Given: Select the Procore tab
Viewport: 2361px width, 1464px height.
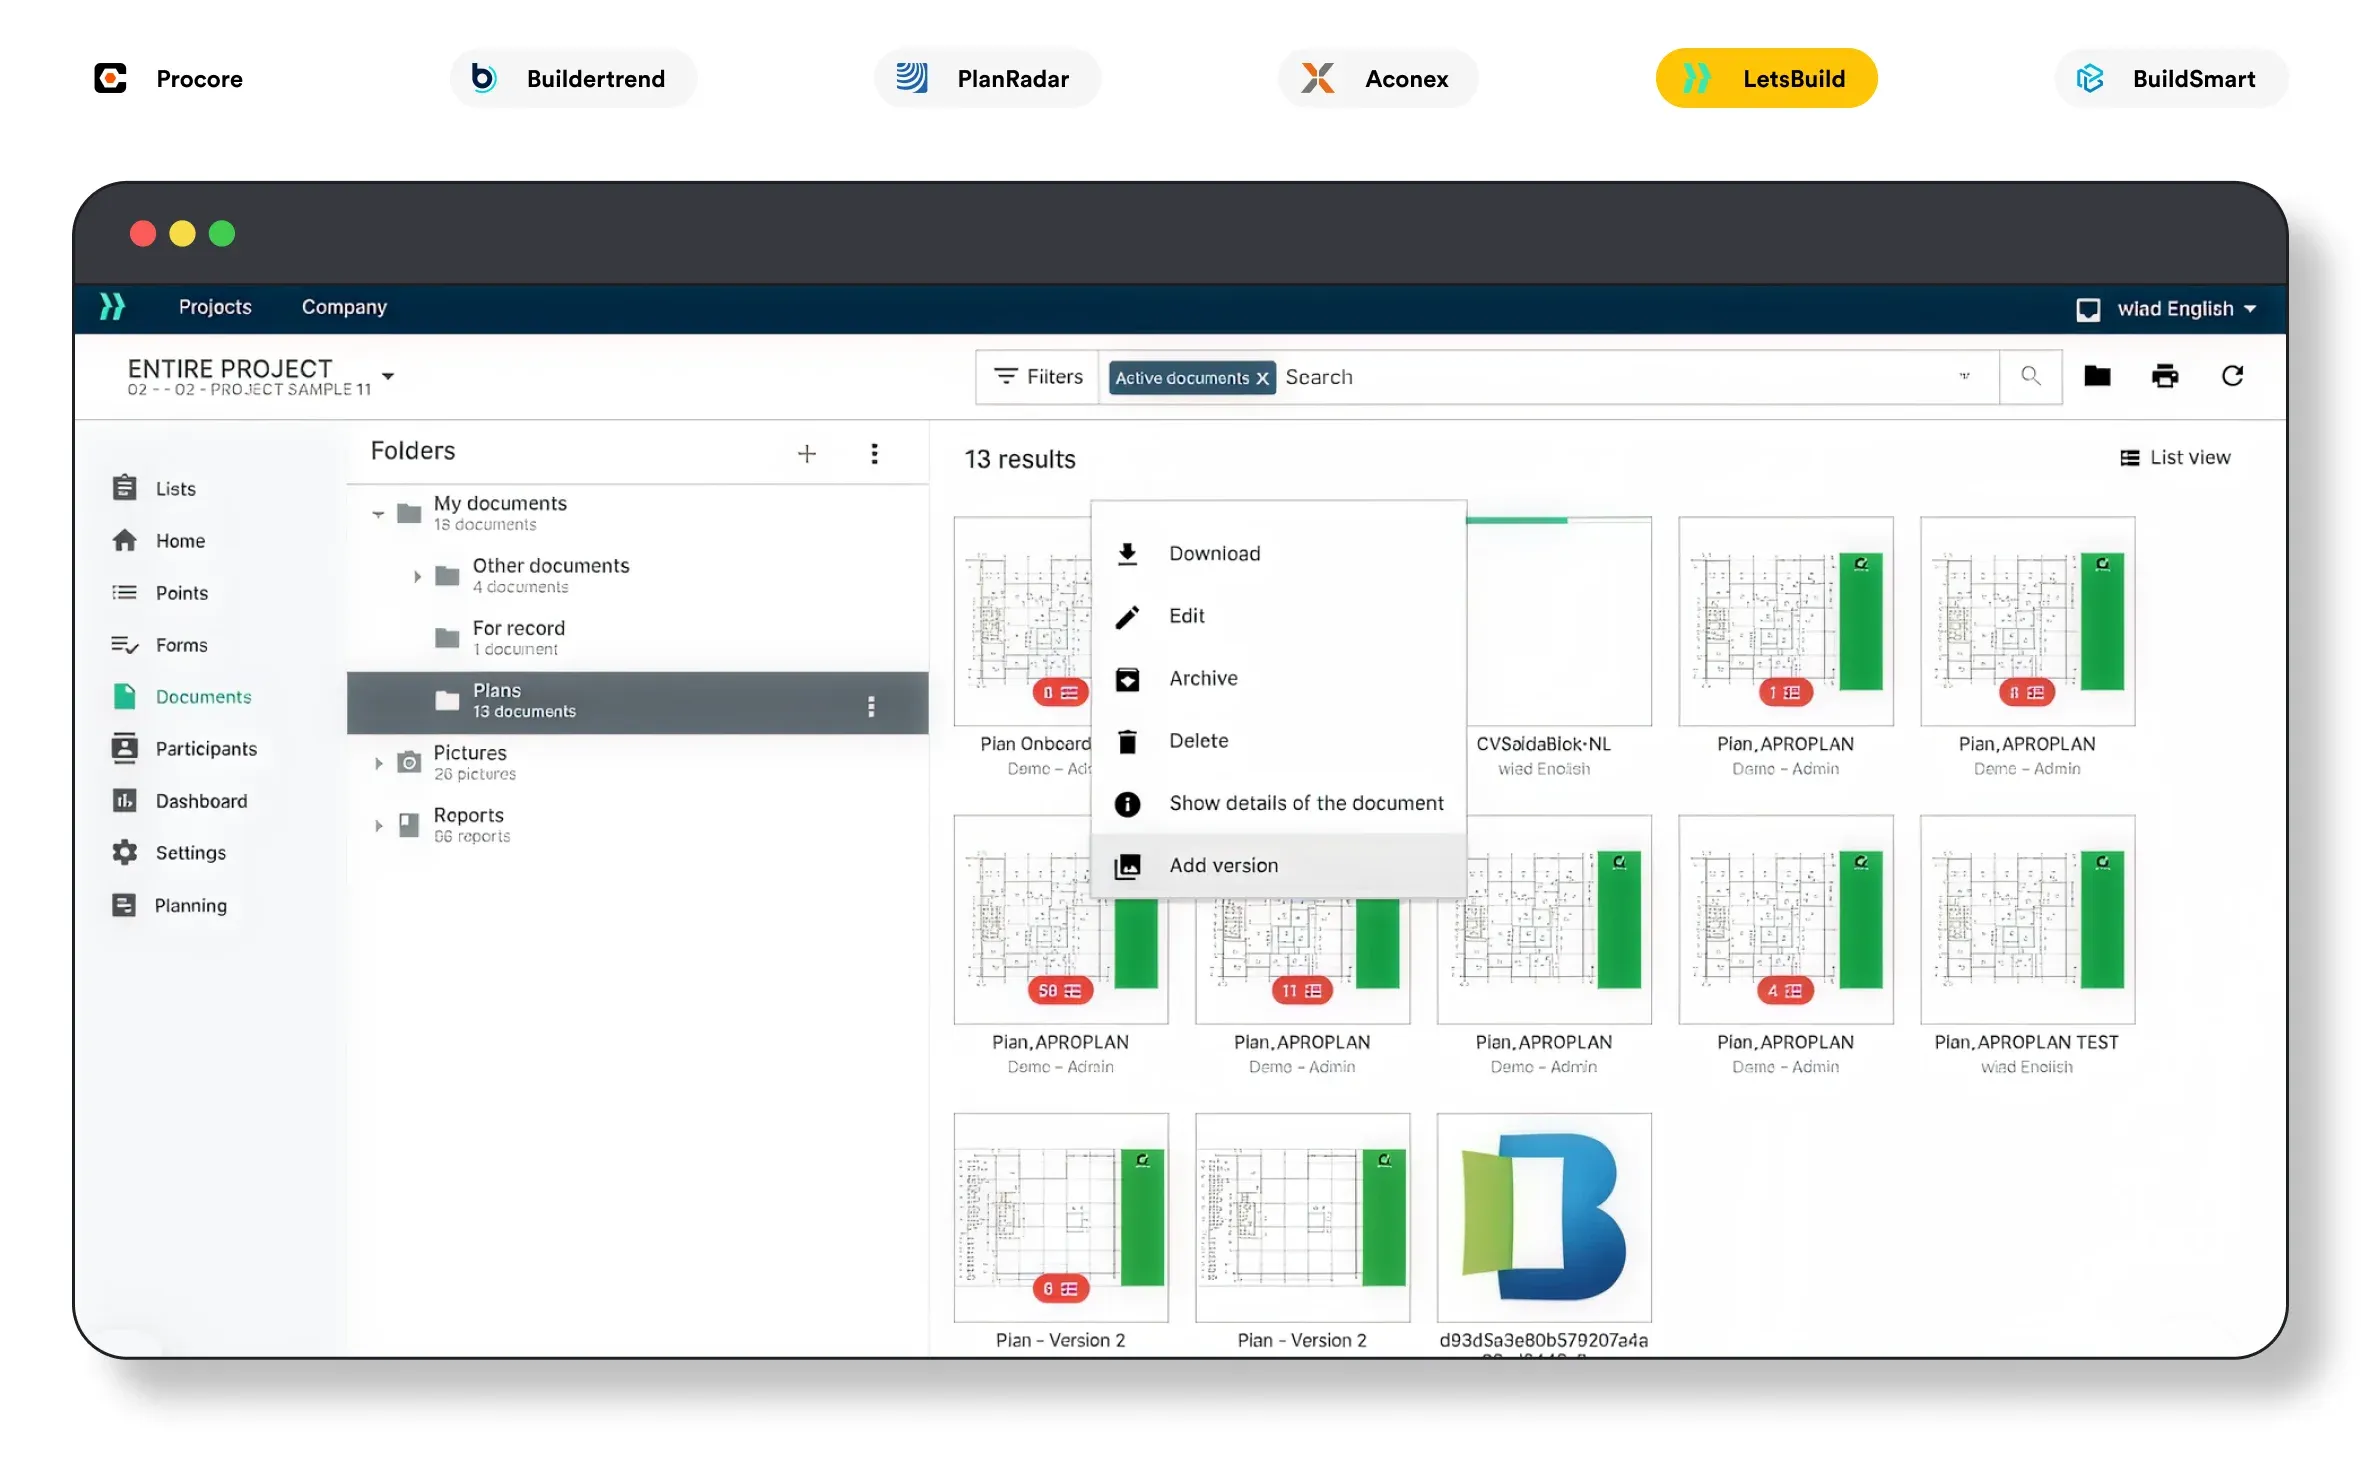Looking at the screenshot, I should click(168, 78).
